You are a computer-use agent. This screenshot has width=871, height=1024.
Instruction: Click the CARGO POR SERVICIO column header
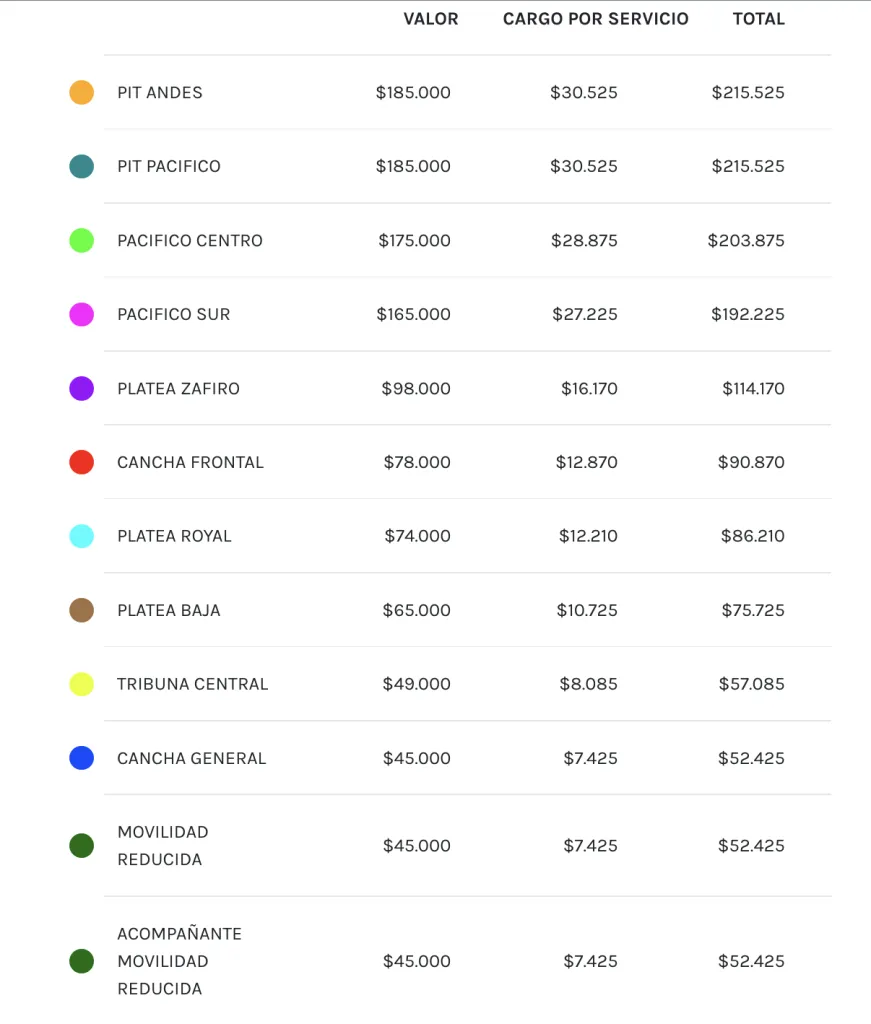click(595, 19)
